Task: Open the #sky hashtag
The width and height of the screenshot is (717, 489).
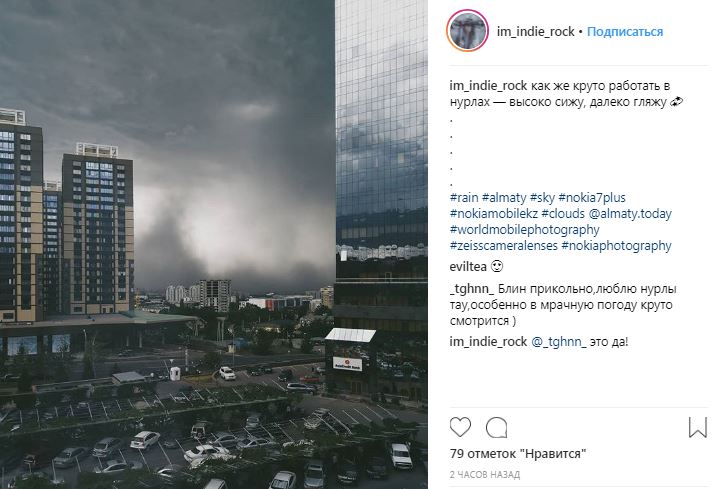Action: (542, 198)
